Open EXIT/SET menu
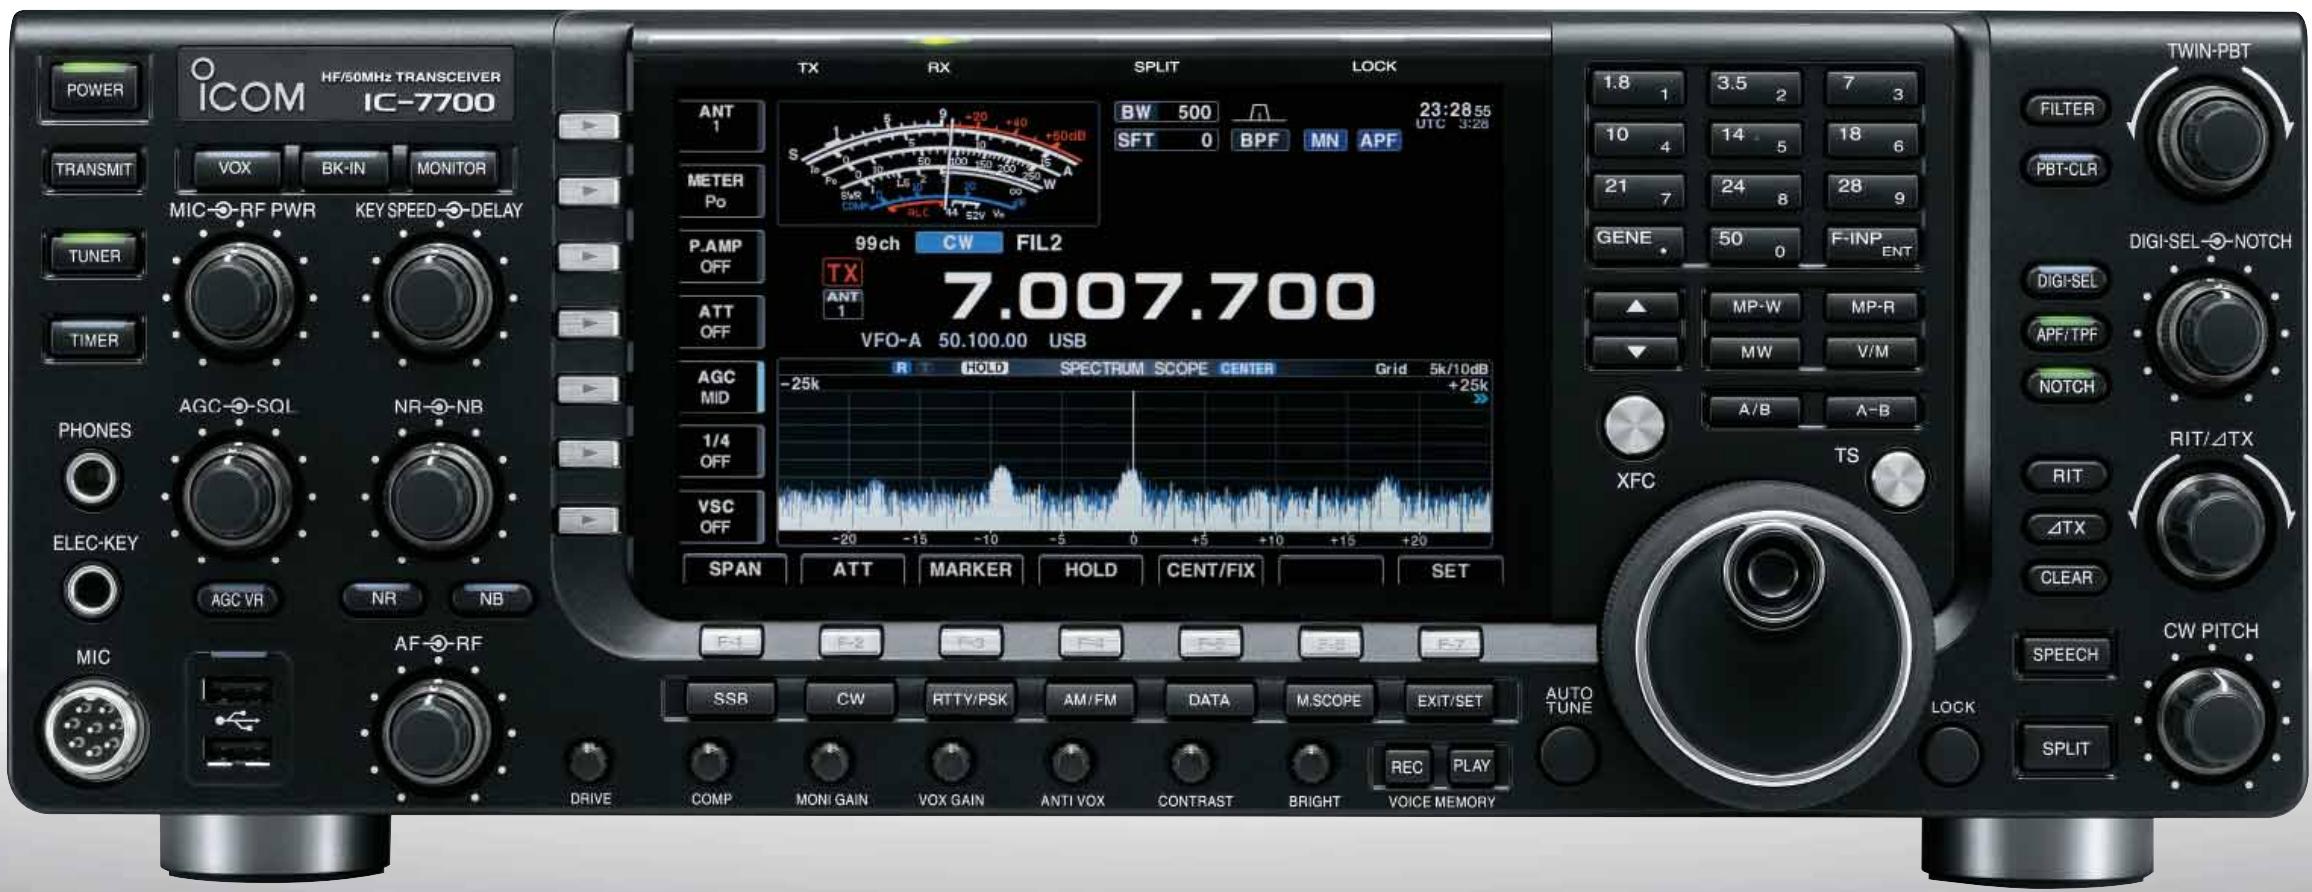2312x892 pixels. [1450, 700]
